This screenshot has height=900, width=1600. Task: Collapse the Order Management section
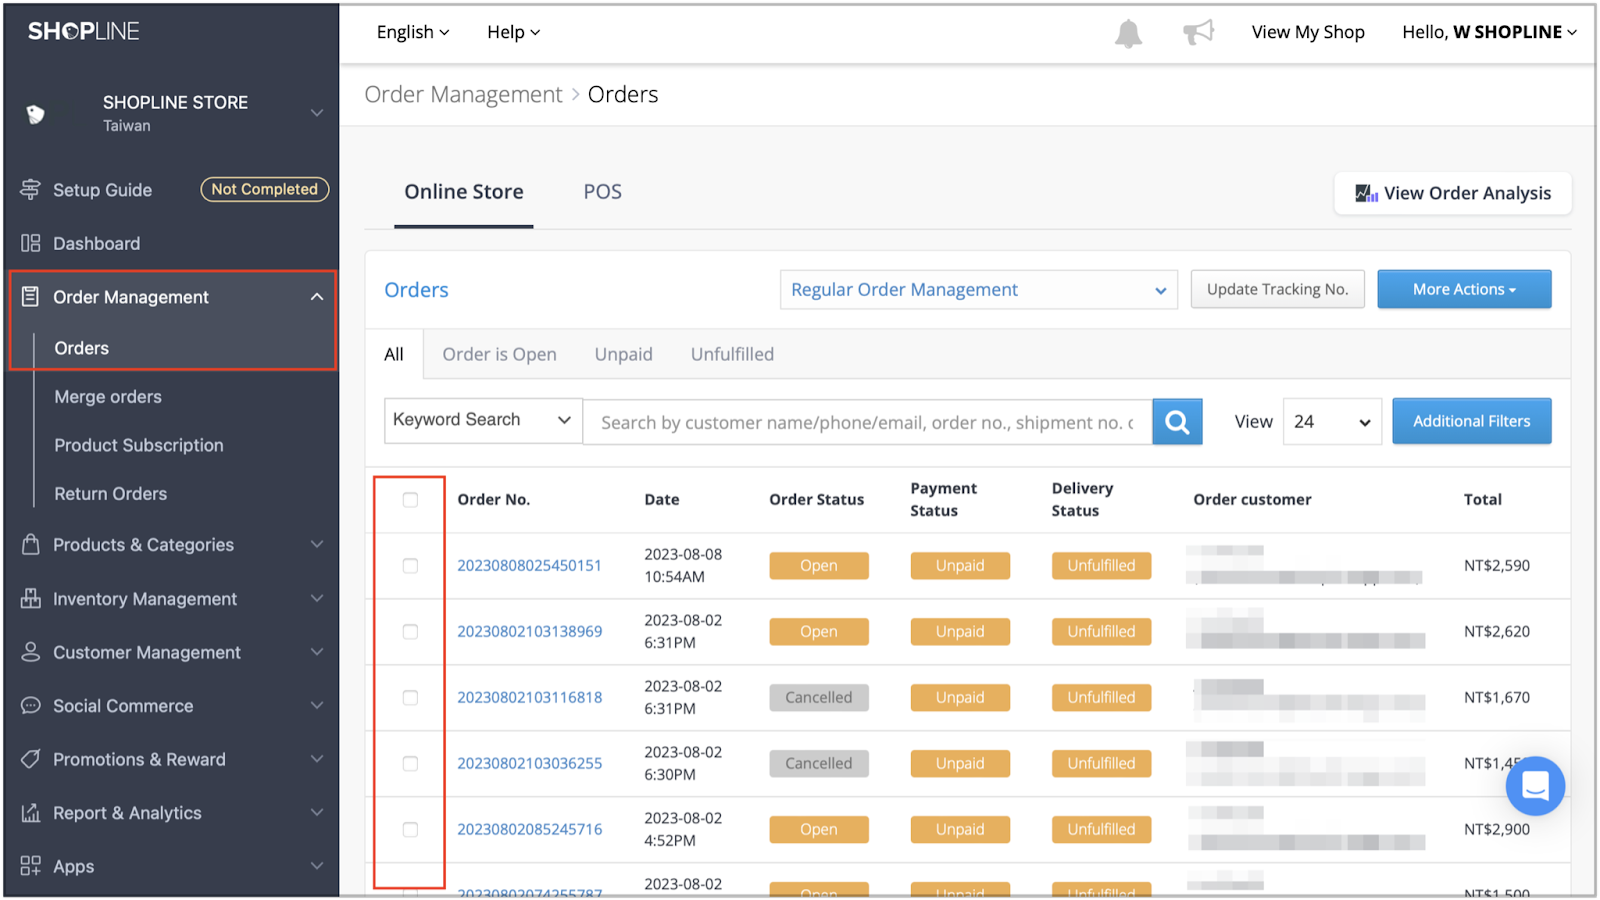coord(317,297)
